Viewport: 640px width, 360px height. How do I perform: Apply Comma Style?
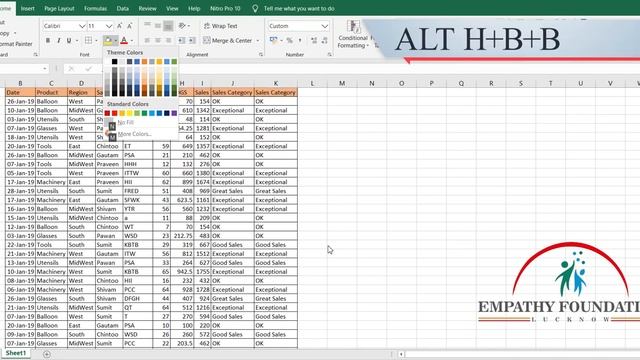pyautogui.click(x=300, y=40)
